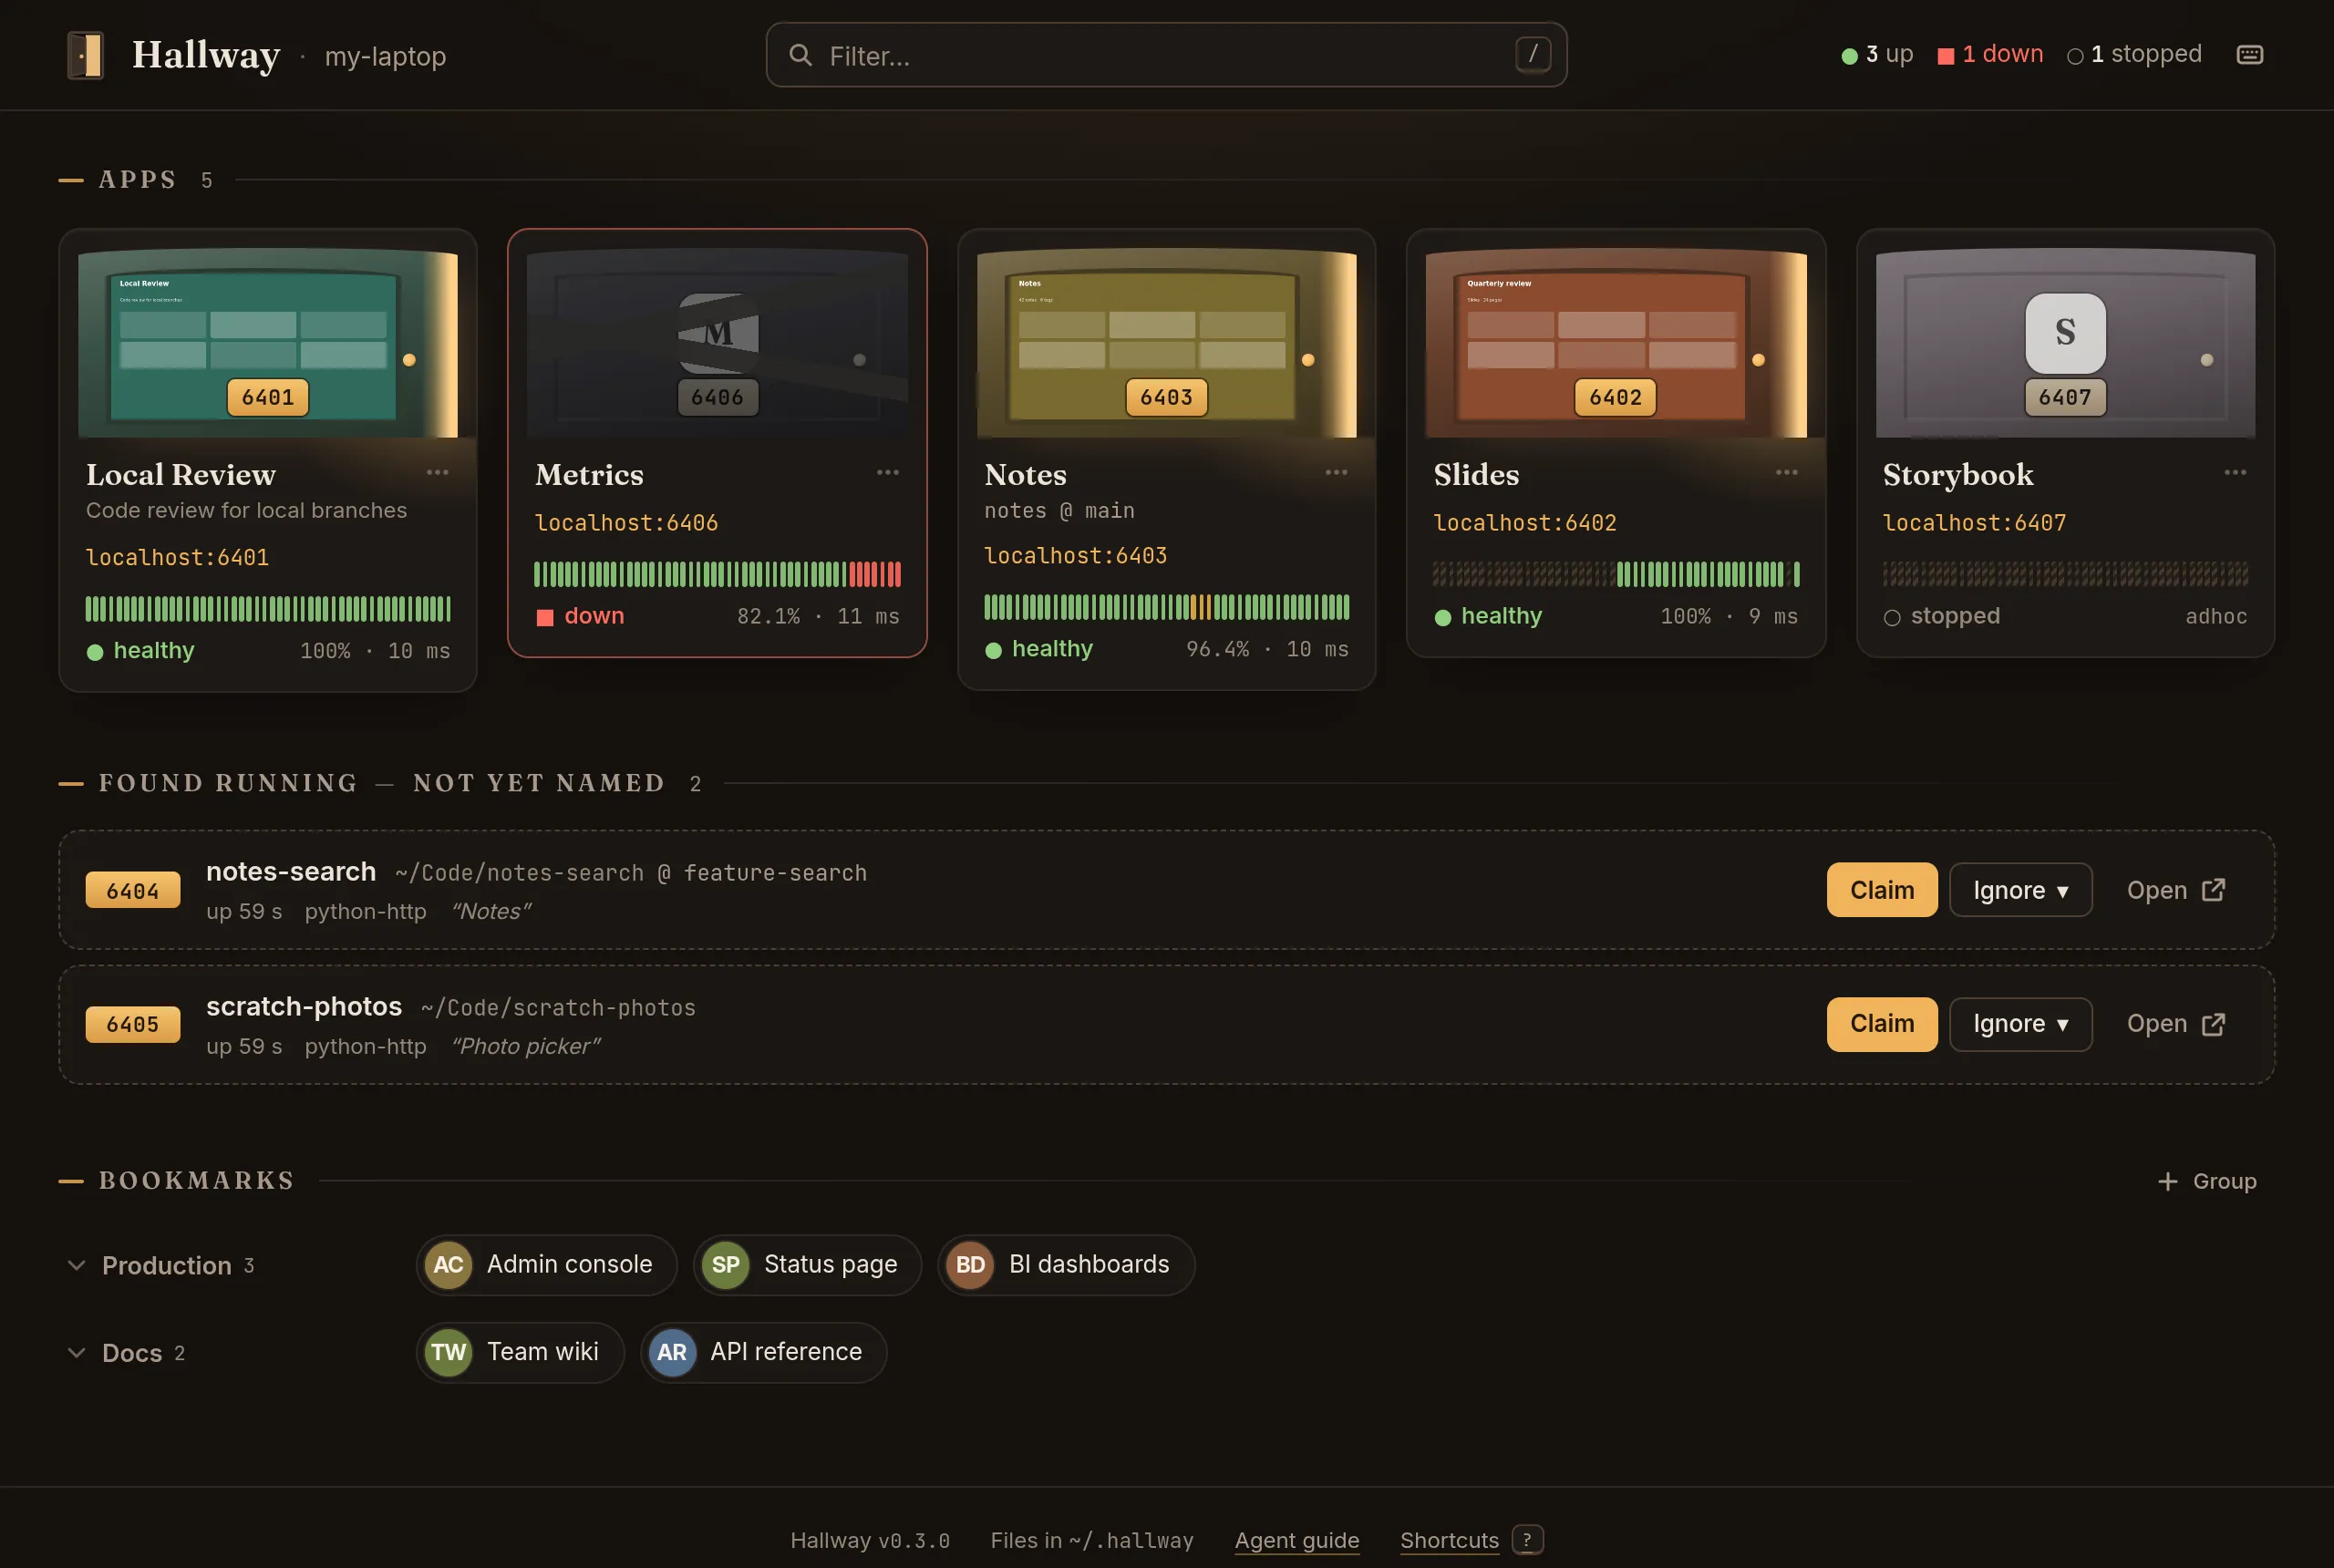
Task: Click the external-link icon on scratch-photos Open
Action: point(2213,1024)
